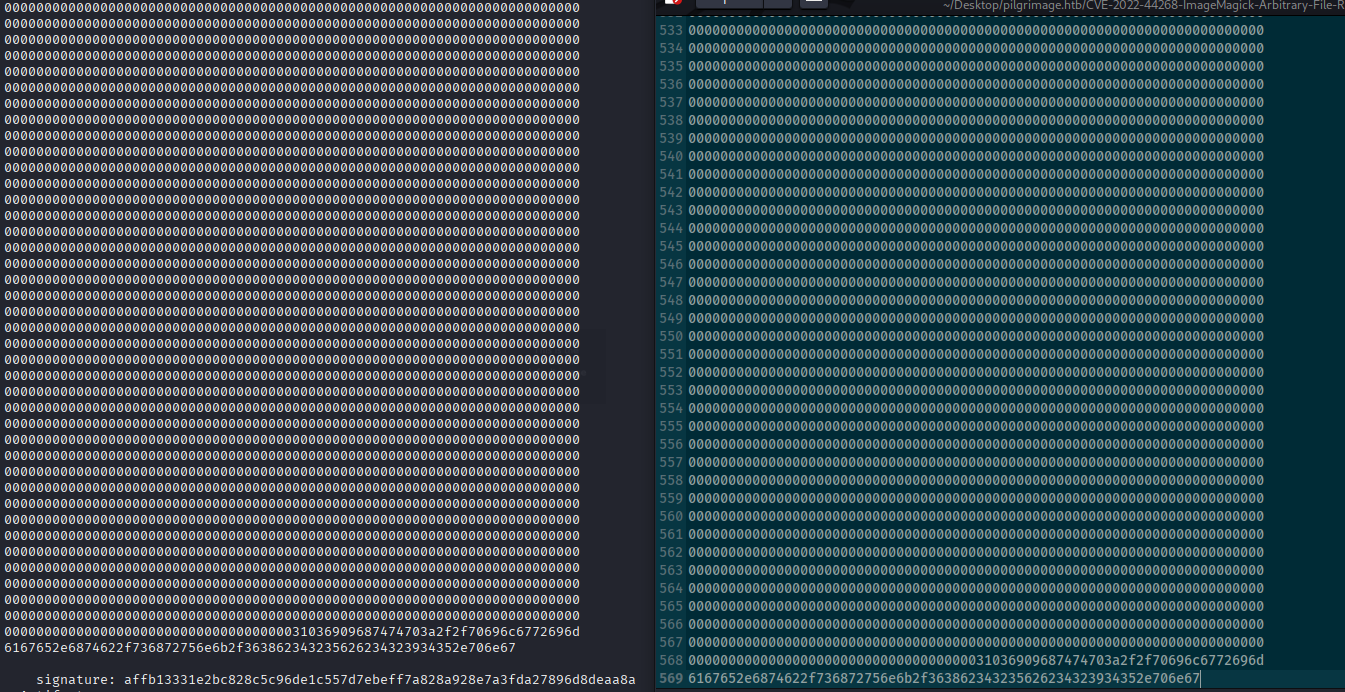The image size is (1345, 692).
Task: Select line number 544 in the editor gutter
Action: point(671,228)
